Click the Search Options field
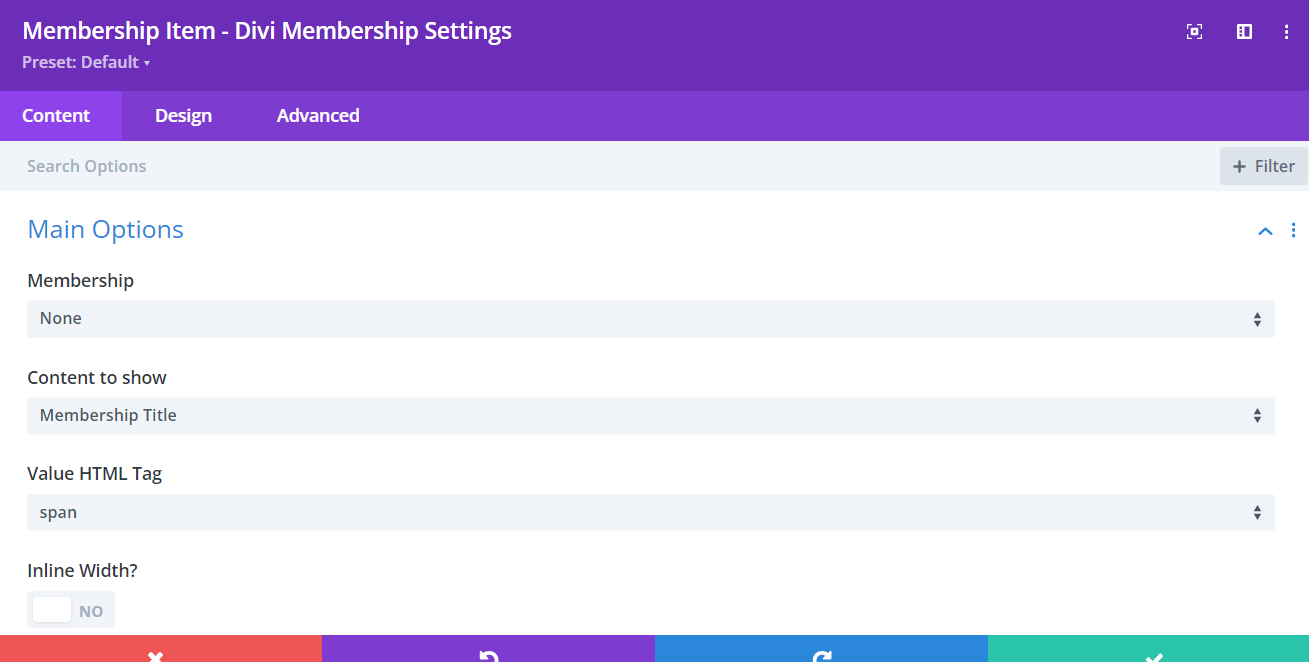The image size is (1309, 662). coord(400,165)
